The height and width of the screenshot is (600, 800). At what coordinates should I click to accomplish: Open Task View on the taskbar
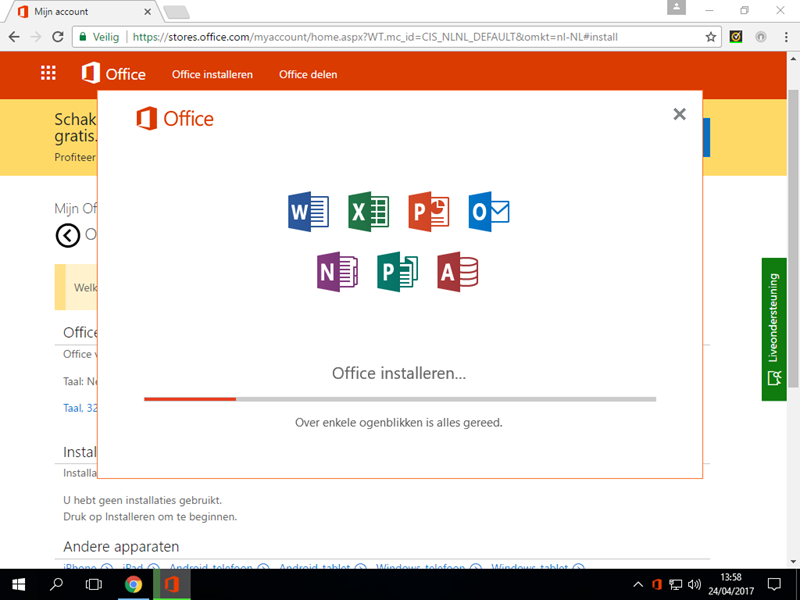94,584
